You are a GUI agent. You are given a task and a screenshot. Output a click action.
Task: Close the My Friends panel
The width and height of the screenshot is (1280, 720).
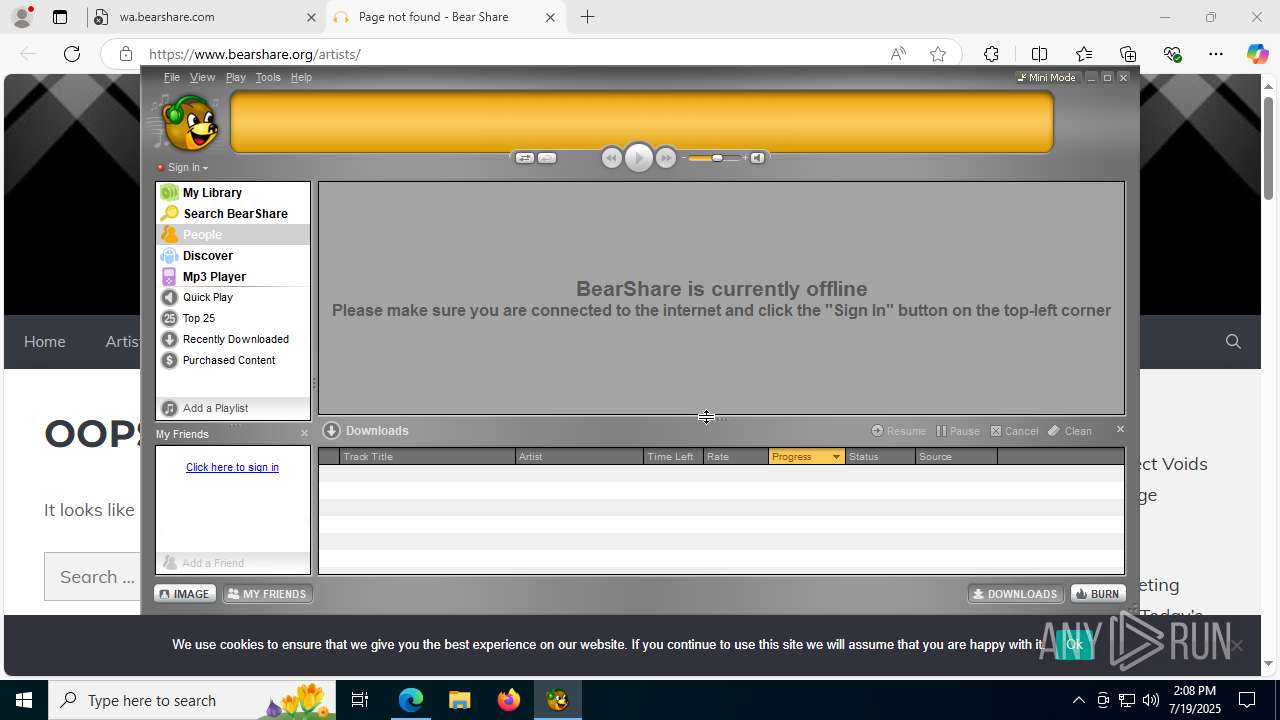click(x=304, y=433)
